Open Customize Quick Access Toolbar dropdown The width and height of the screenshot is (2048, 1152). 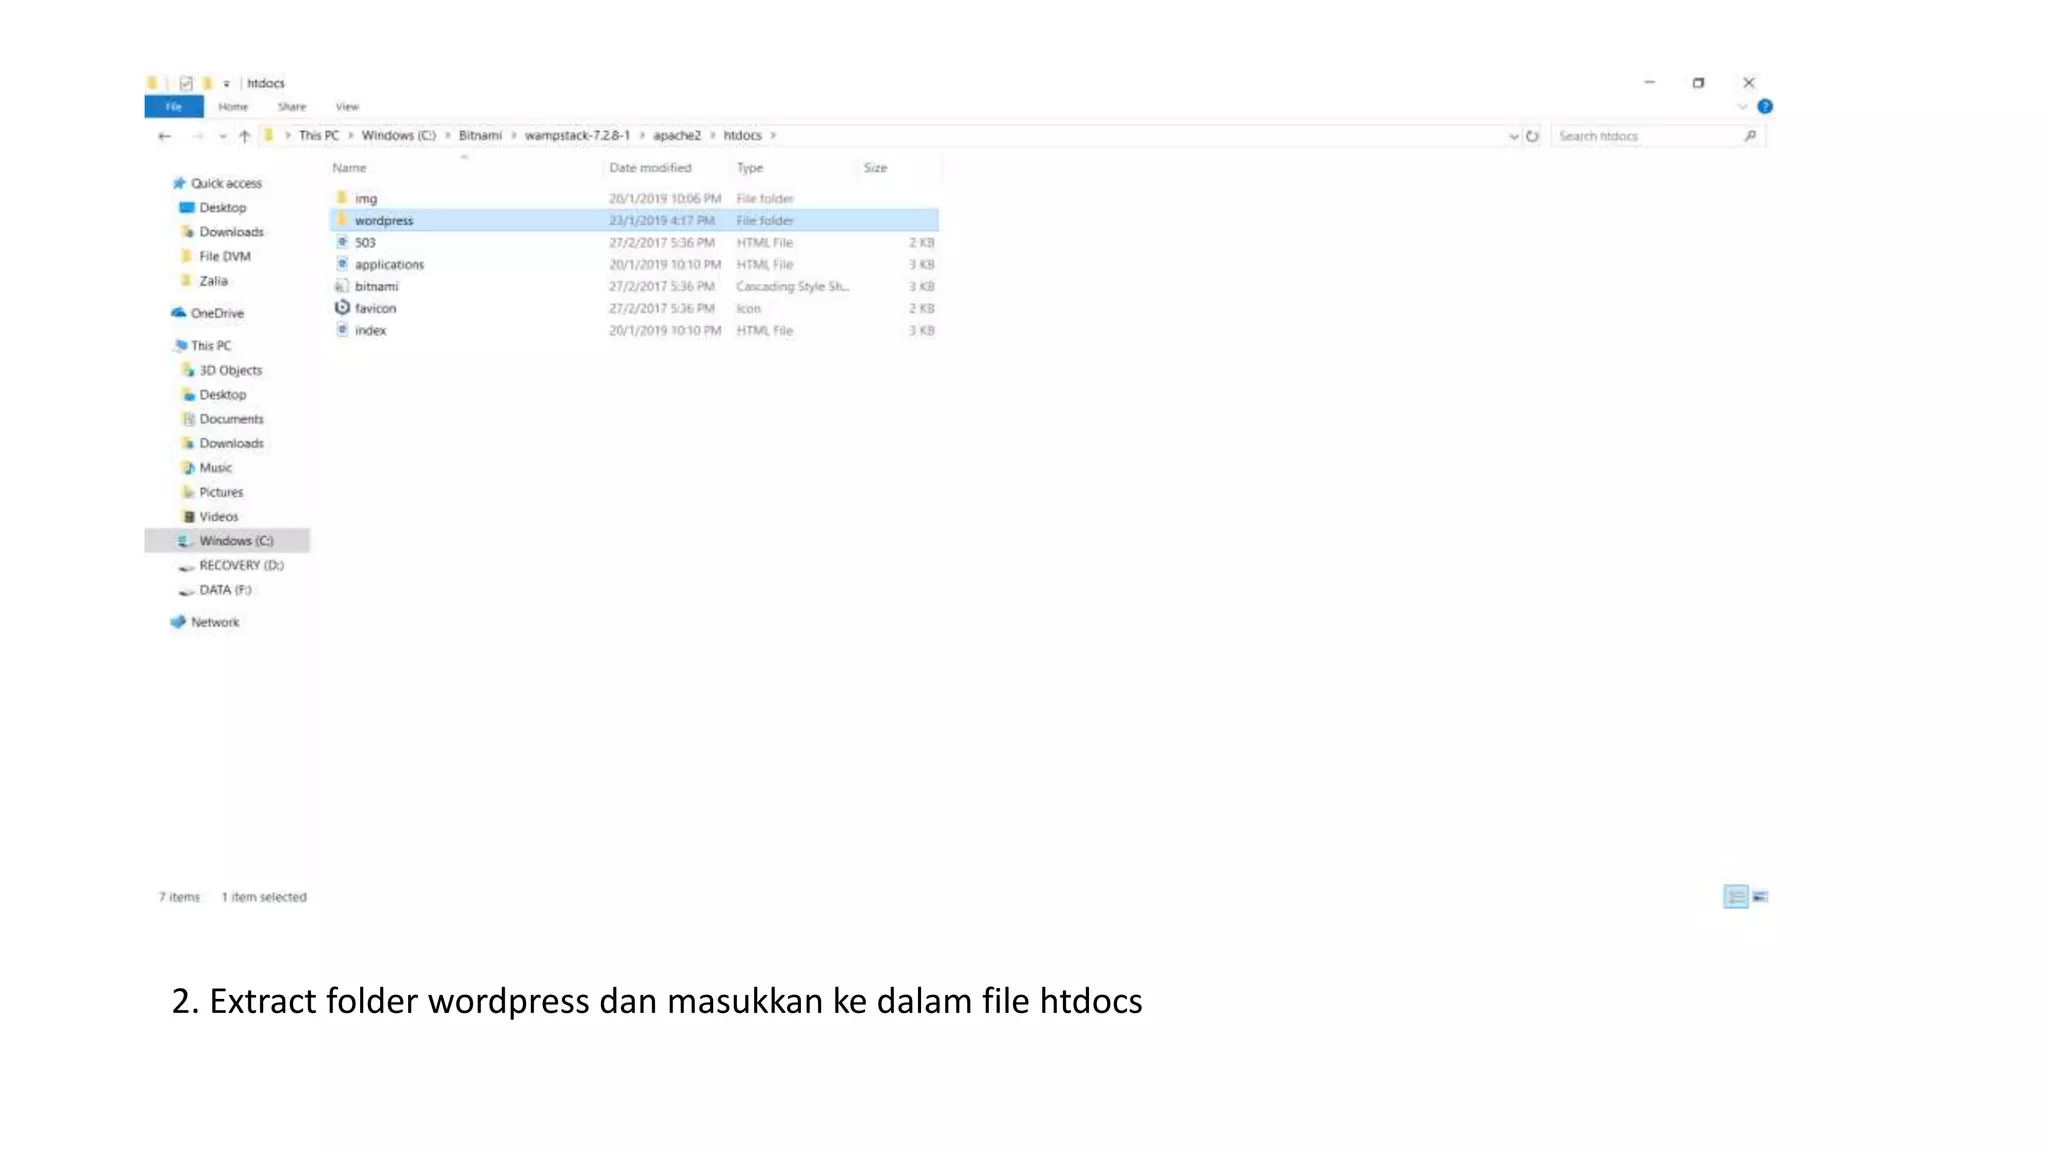[x=227, y=83]
